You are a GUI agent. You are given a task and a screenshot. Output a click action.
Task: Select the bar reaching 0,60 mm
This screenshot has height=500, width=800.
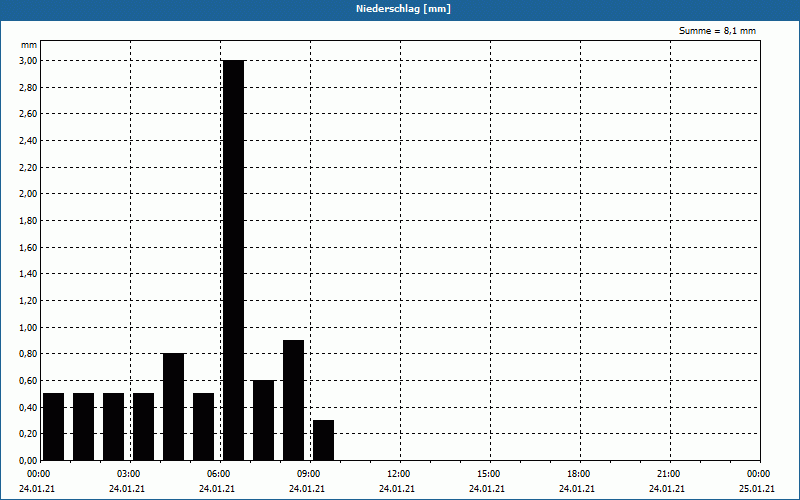click(x=263, y=420)
